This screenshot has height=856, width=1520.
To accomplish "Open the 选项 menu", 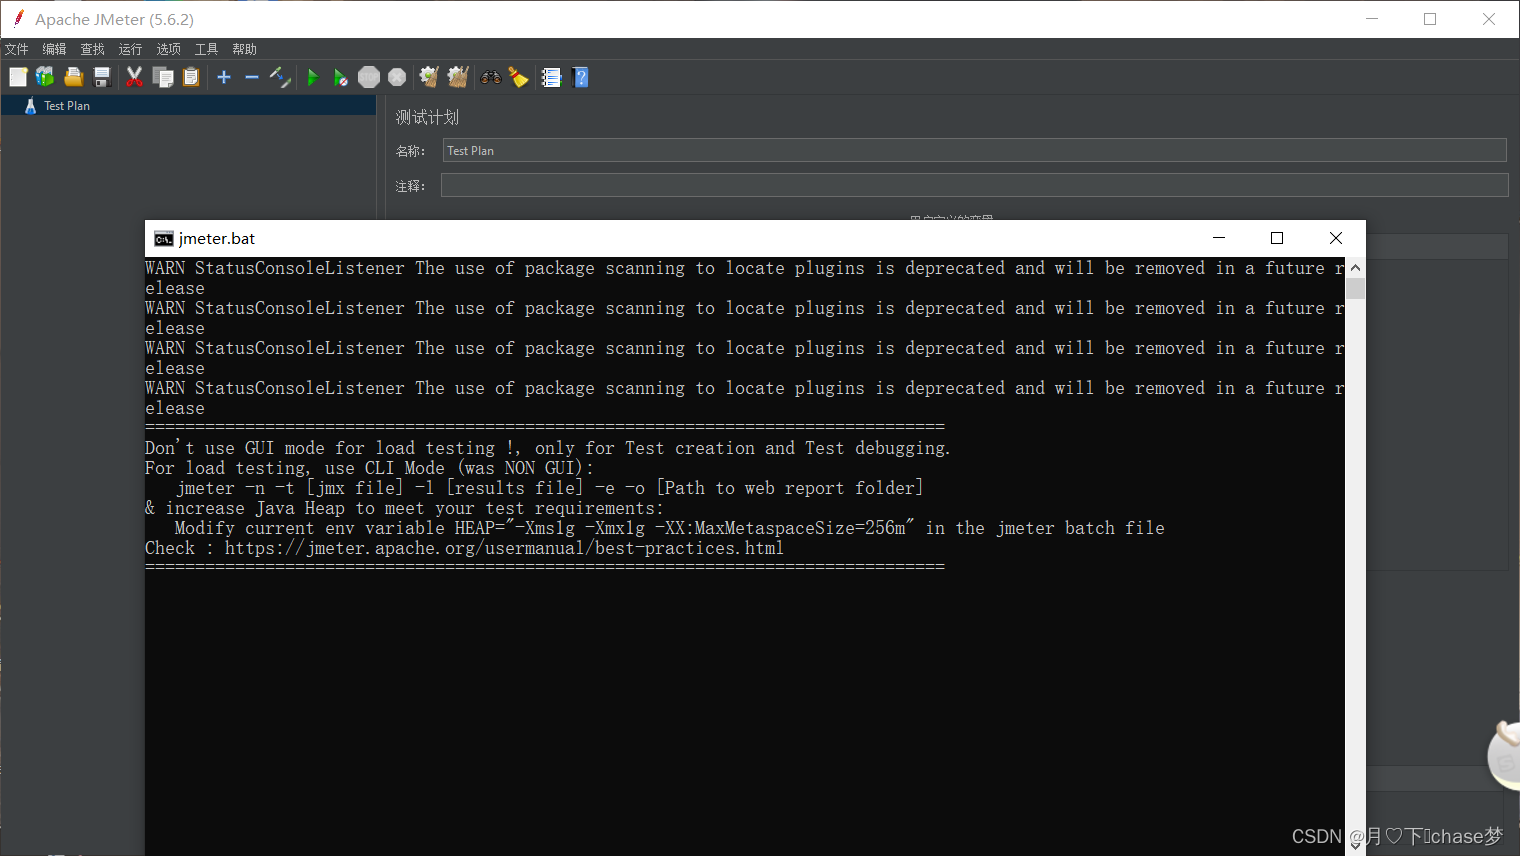I will pos(168,49).
